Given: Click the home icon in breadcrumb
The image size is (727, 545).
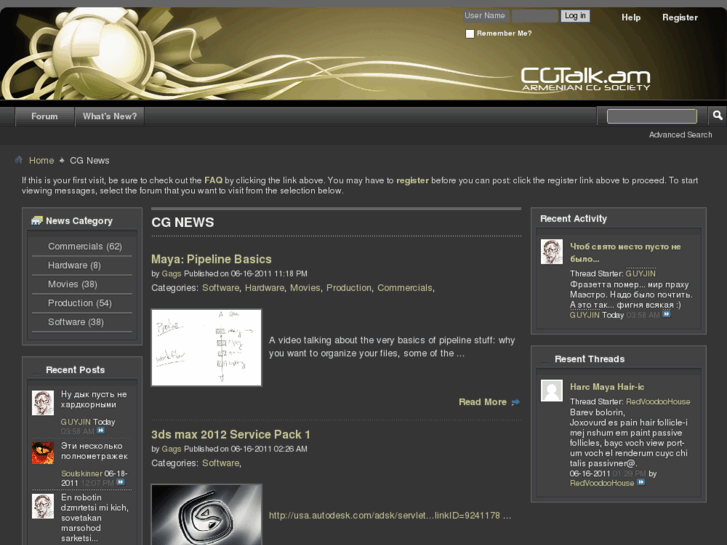Looking at the screenshot, I should coord(19,160).
